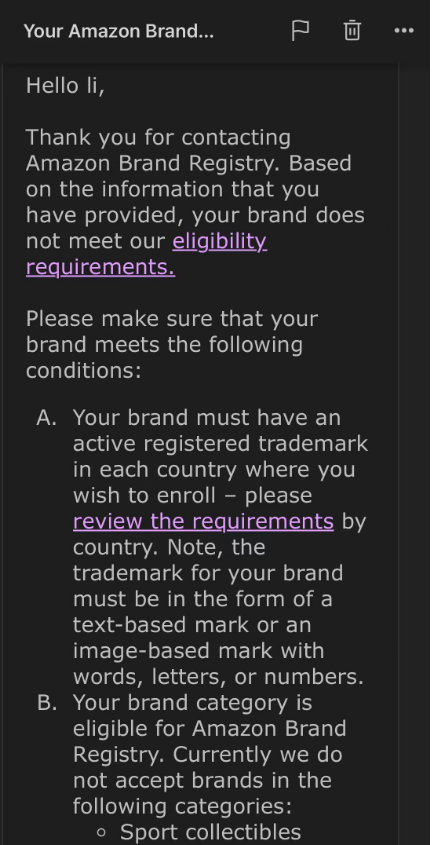Screen dimensions: 433x845
Task: Click the "active registered trademark" line
Action: (x=221, y=444)
